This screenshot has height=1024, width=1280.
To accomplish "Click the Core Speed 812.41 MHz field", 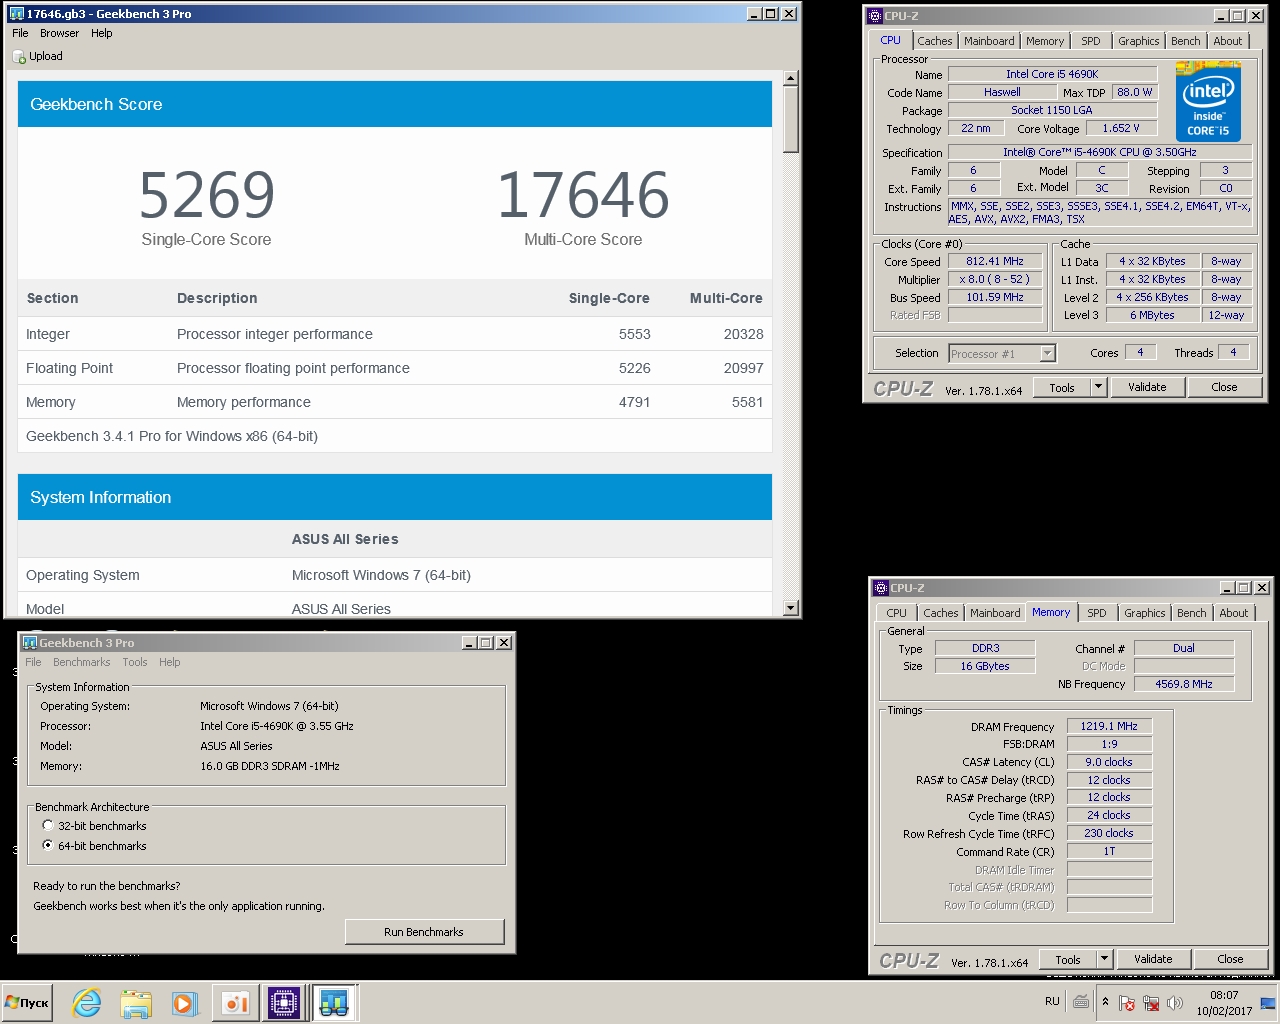I will pos(995,261).
